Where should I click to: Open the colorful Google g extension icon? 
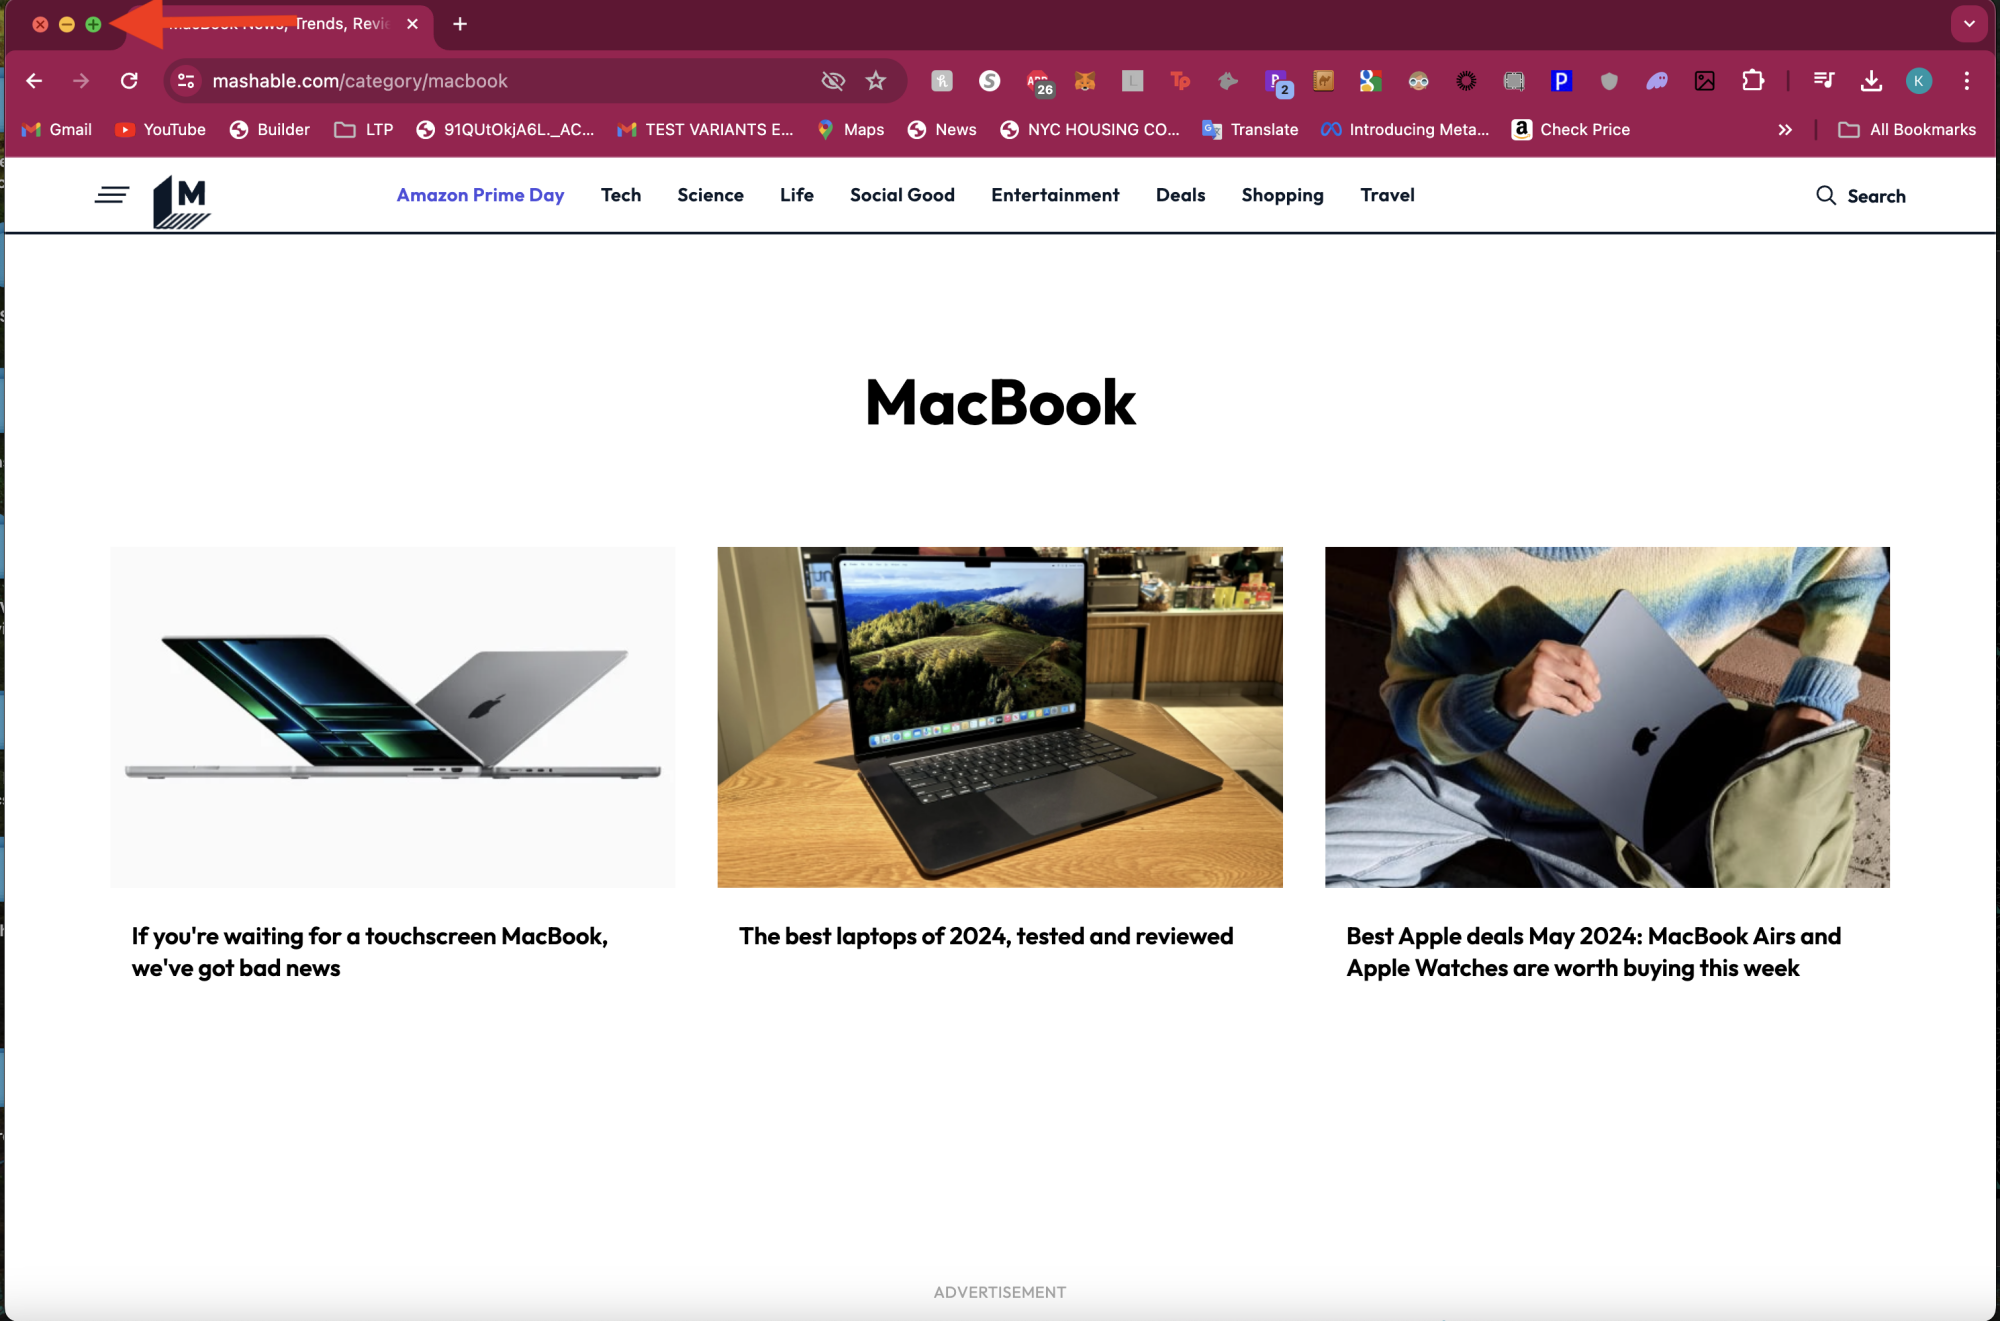tap(1370, 81)
